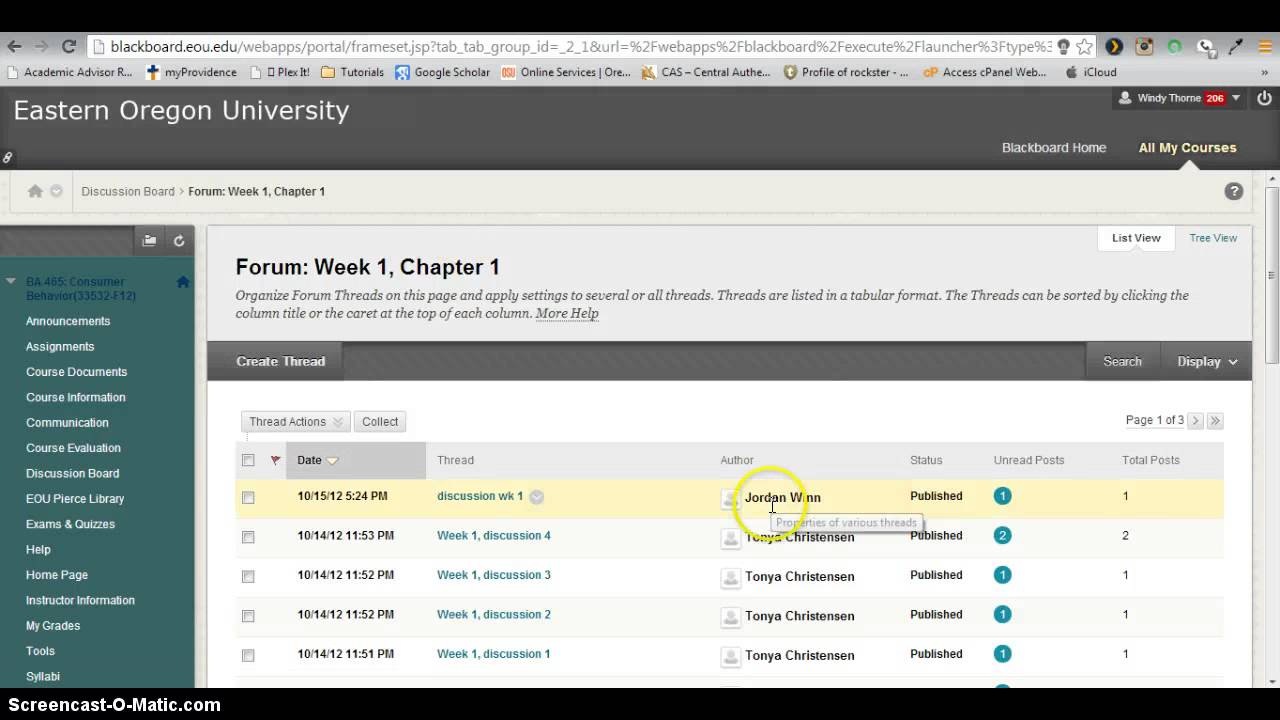Click the Discussion Board breadcrumb link

tap(128, 191)
